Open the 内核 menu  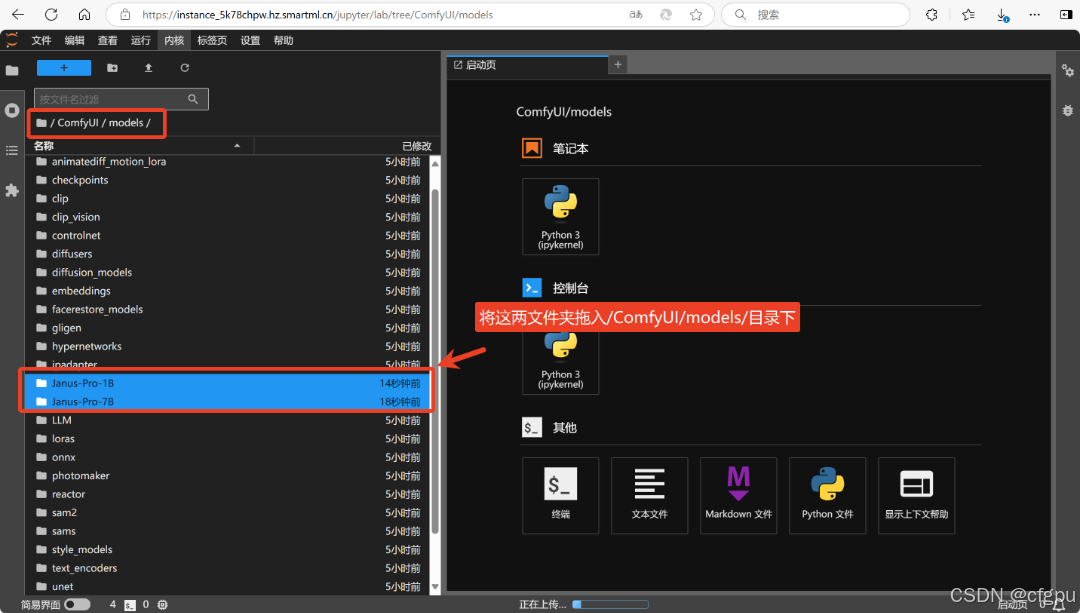pyautogui.click(x=174, y=41)
